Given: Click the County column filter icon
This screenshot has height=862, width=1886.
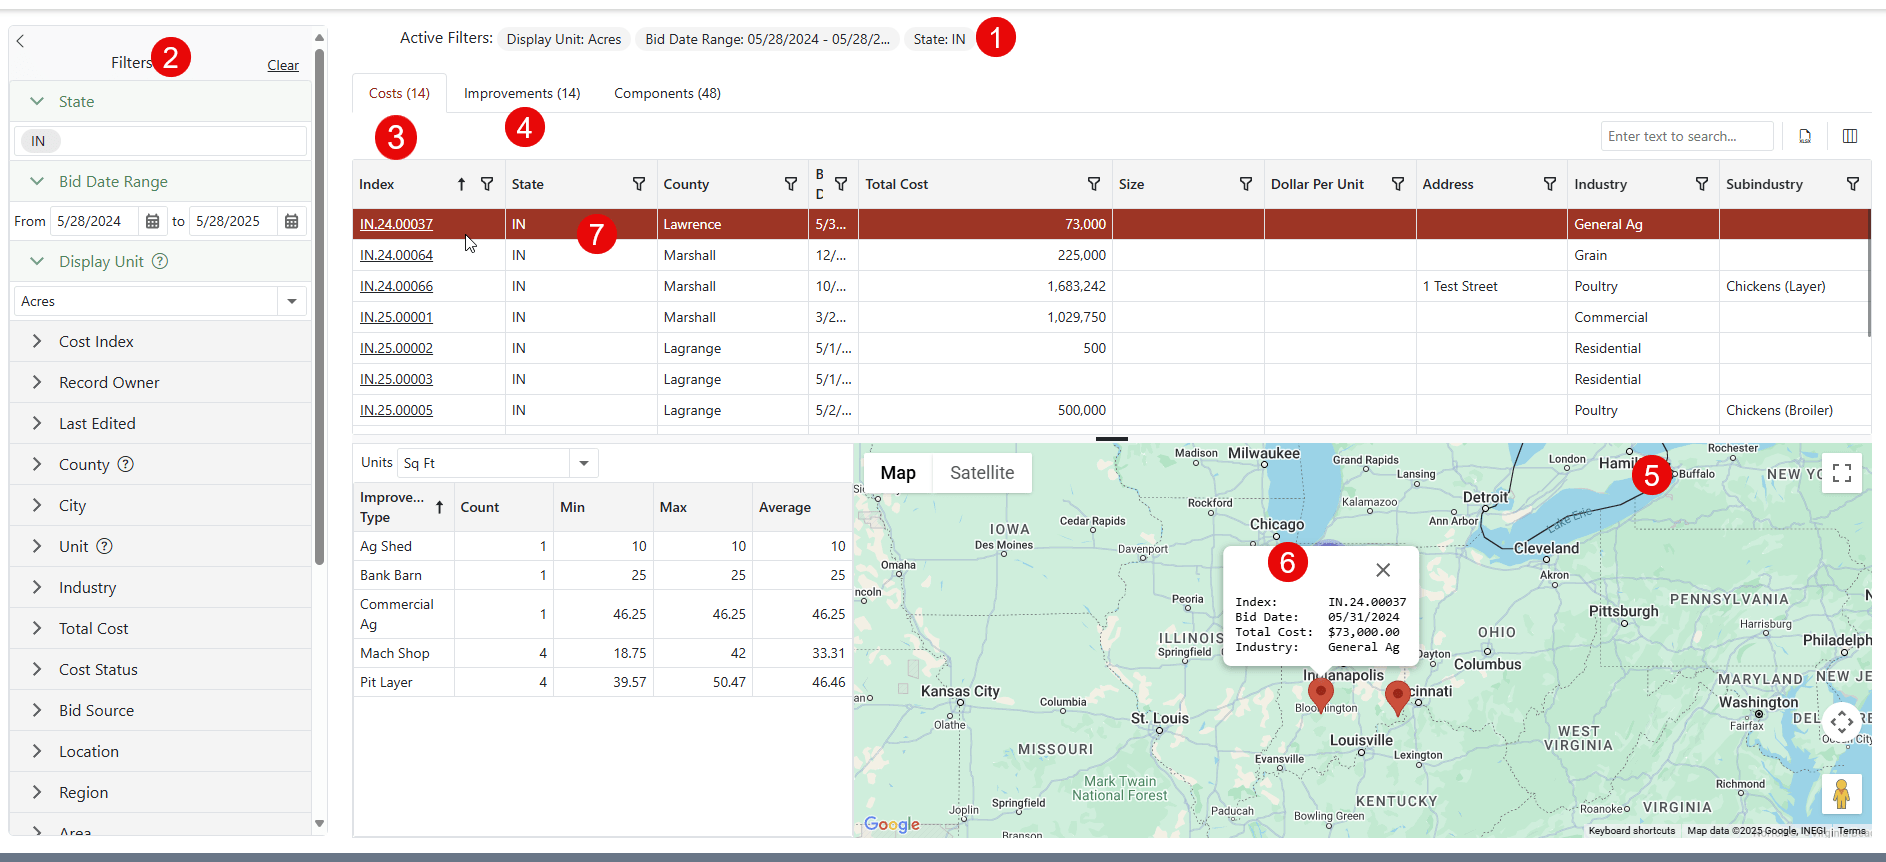Looking at the screenshot, I should click(790, 184).
